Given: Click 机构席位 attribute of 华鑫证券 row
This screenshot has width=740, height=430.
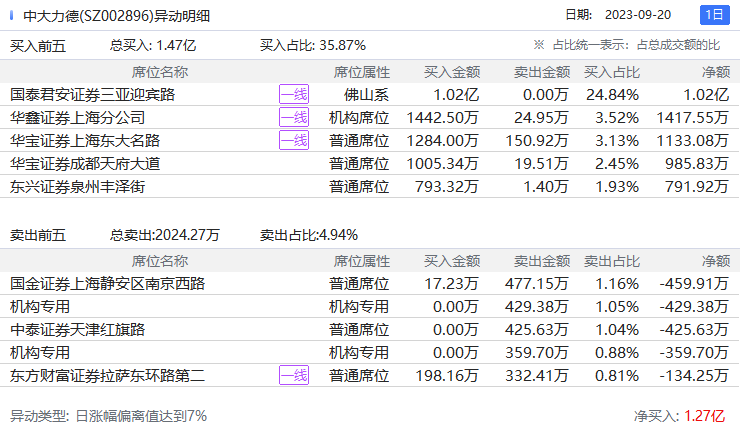Looking at the screenshot, I should coord(359,118).
